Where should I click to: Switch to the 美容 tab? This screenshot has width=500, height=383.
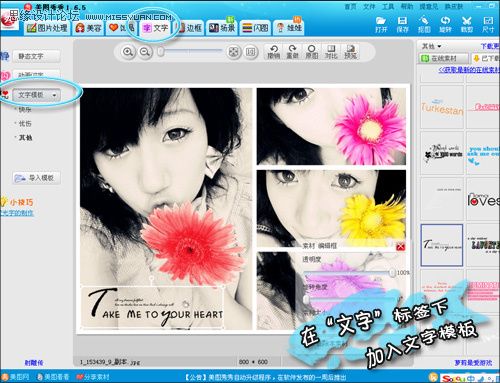tap(88, 28)
